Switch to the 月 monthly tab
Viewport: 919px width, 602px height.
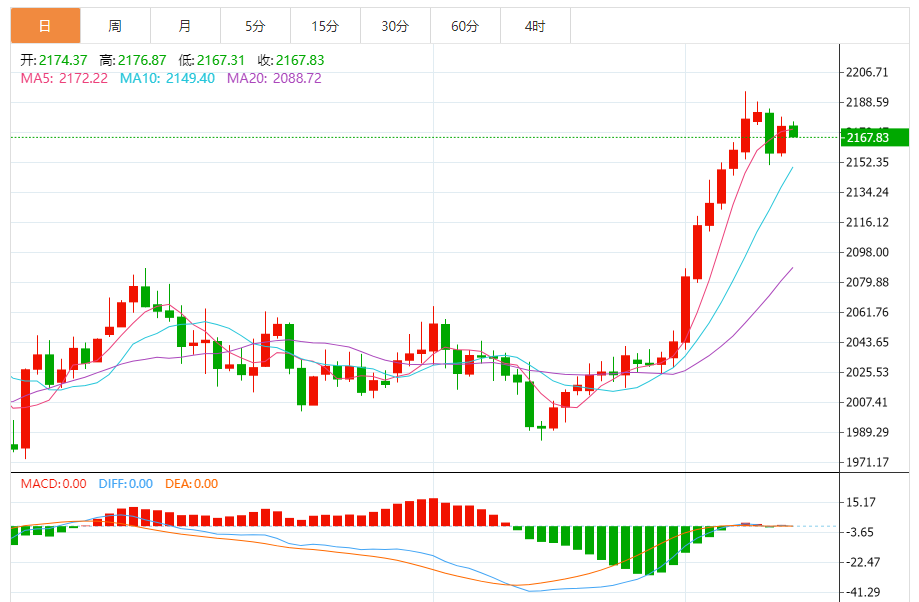(x=185, y=26)
